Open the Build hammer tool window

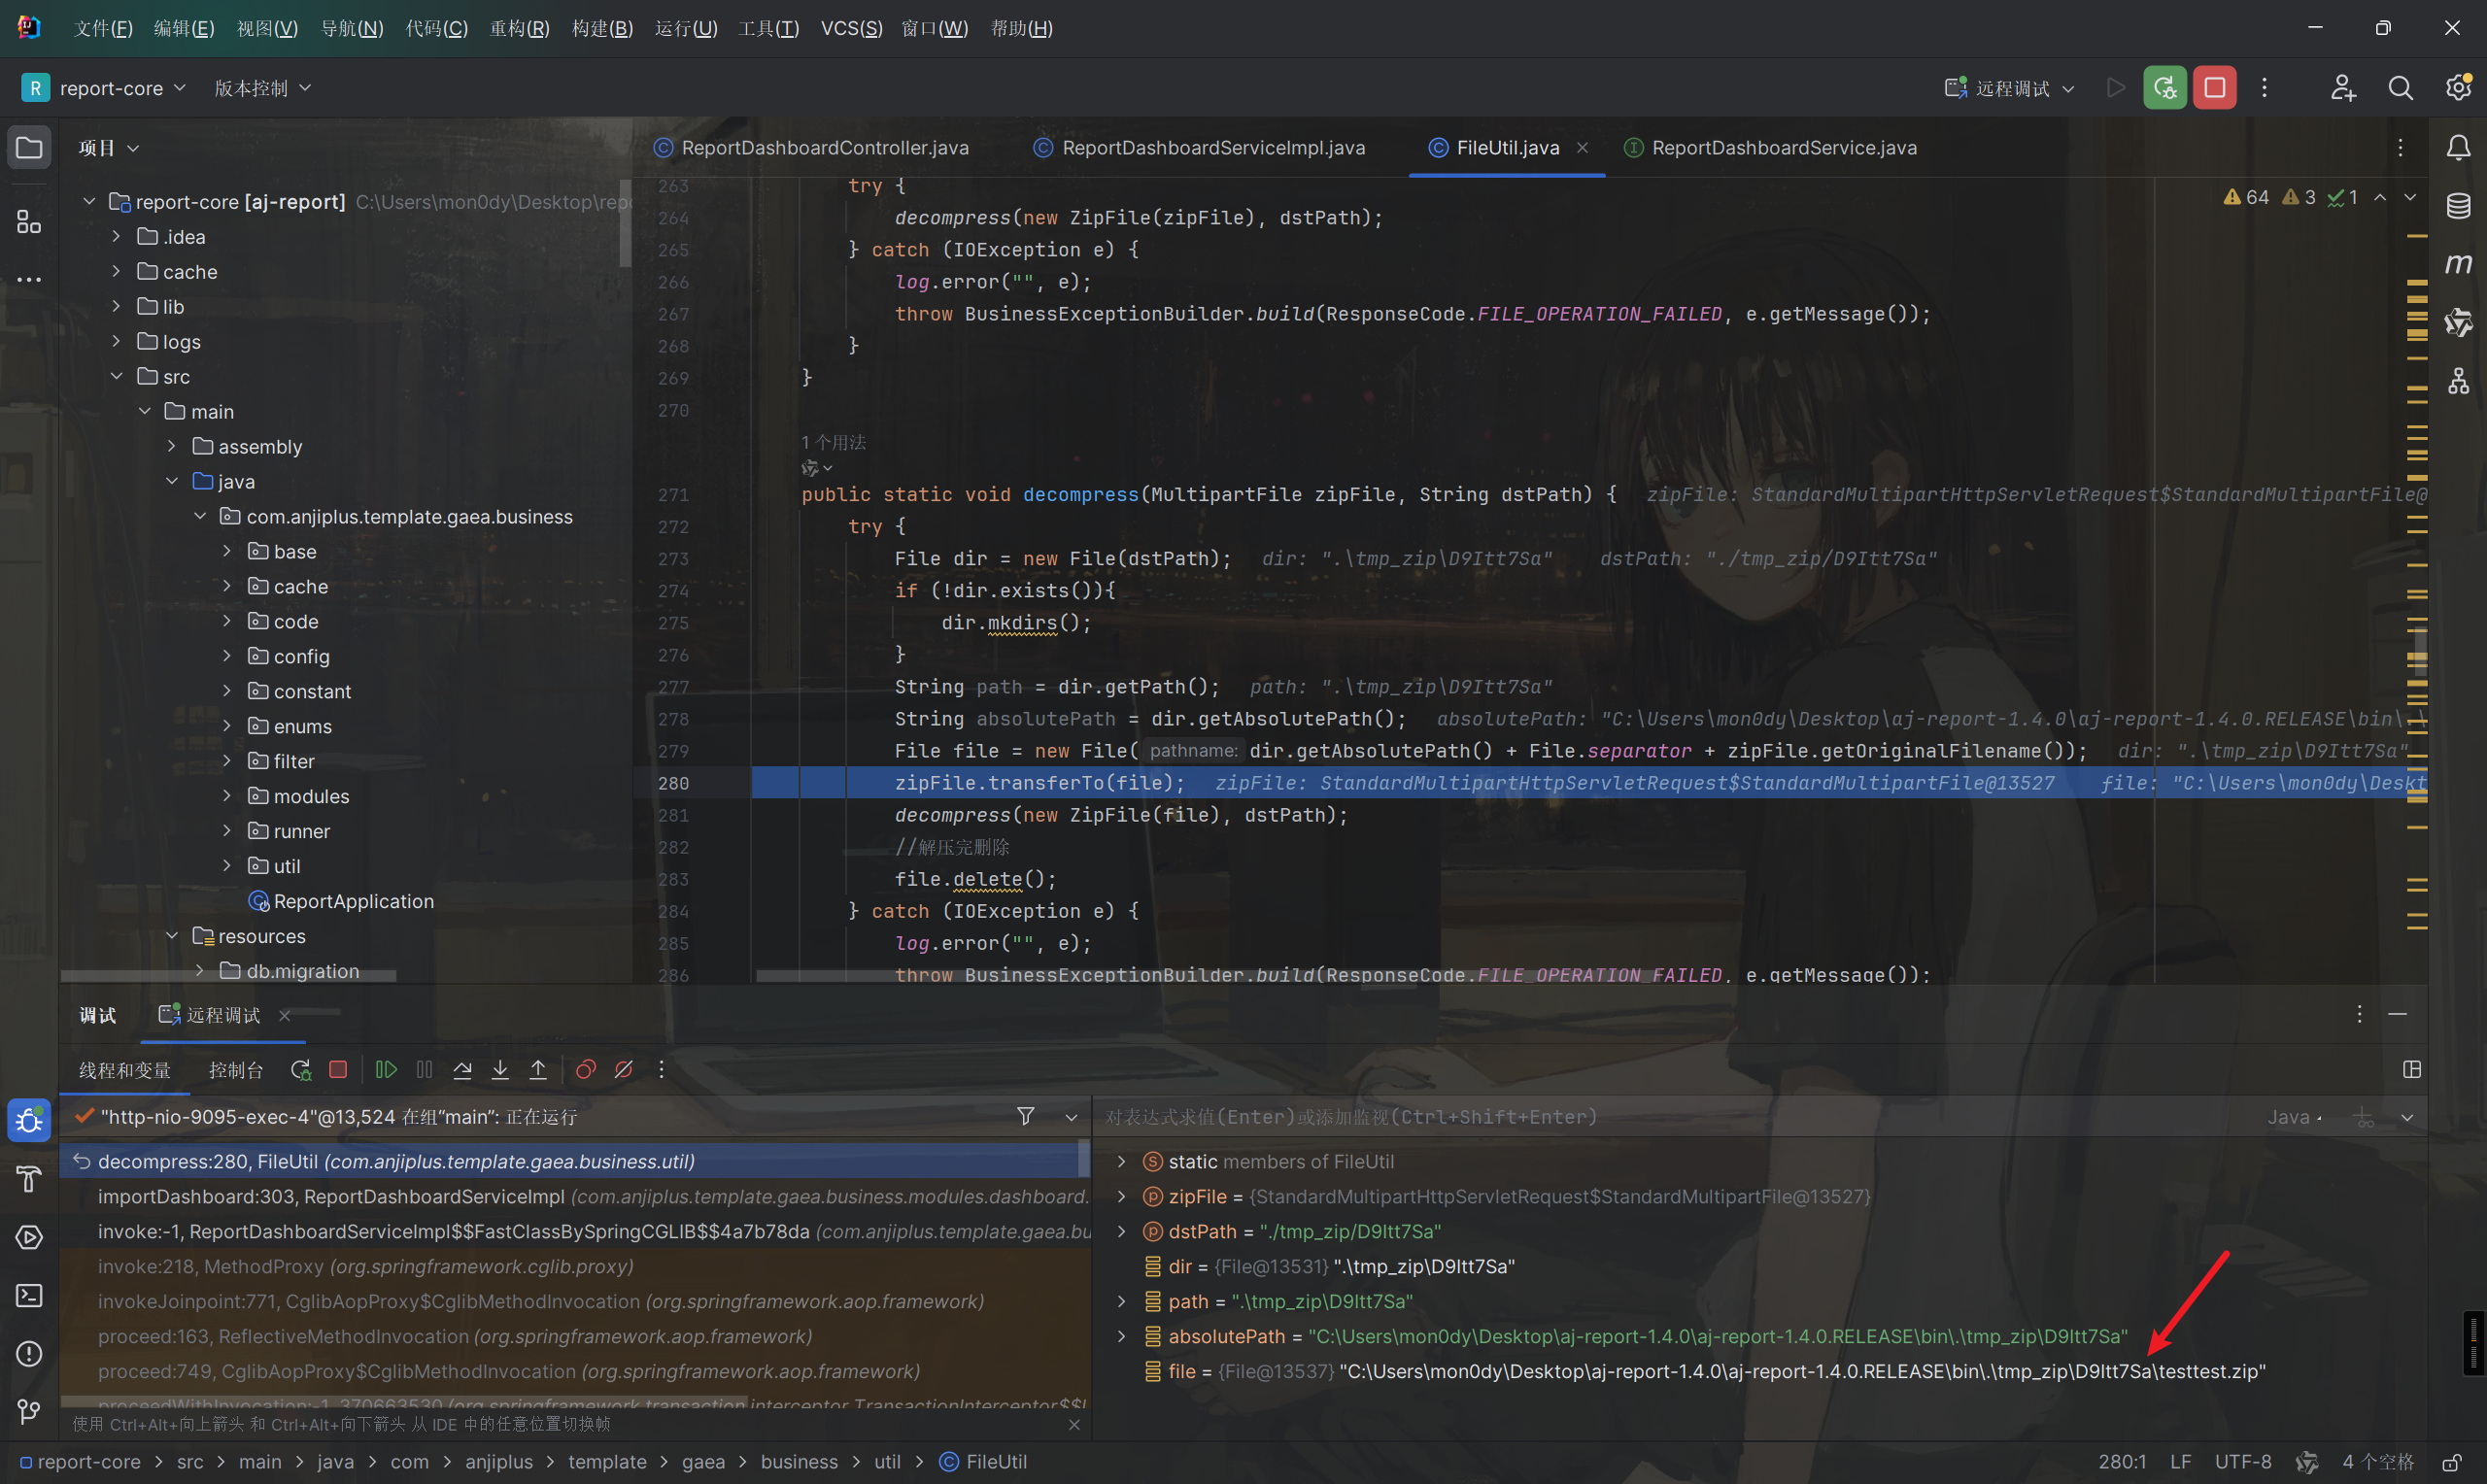pyautogui.click(x=29, y=1179)
